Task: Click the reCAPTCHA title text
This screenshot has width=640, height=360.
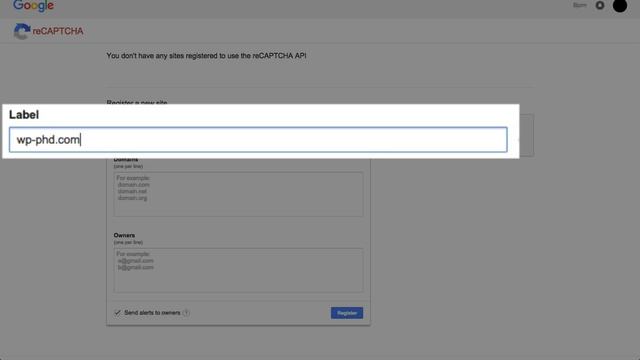Action: (x=58, y=31)
